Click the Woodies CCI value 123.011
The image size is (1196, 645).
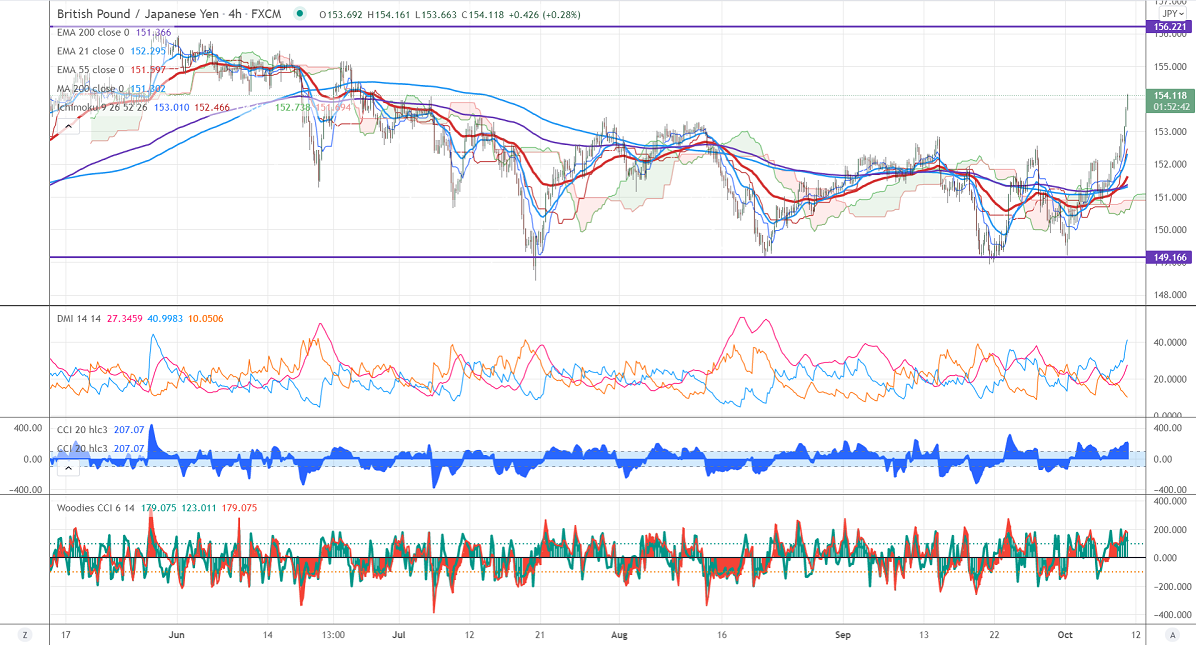point(198,508)
